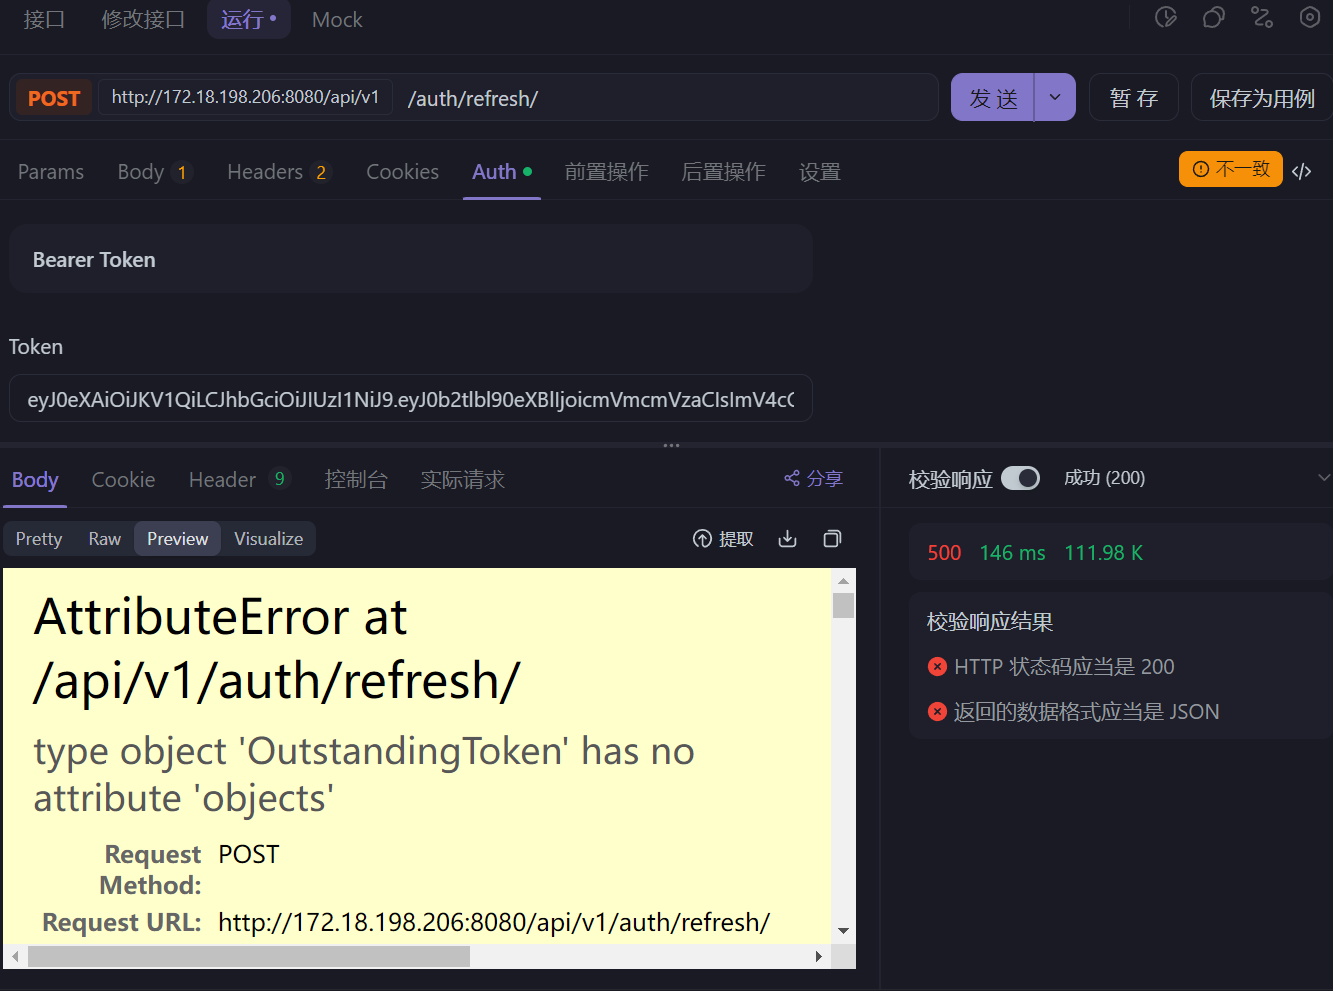This screenshot has height=991, width=1333.
Task: Open the Params tab
Action: pos(51,172)
